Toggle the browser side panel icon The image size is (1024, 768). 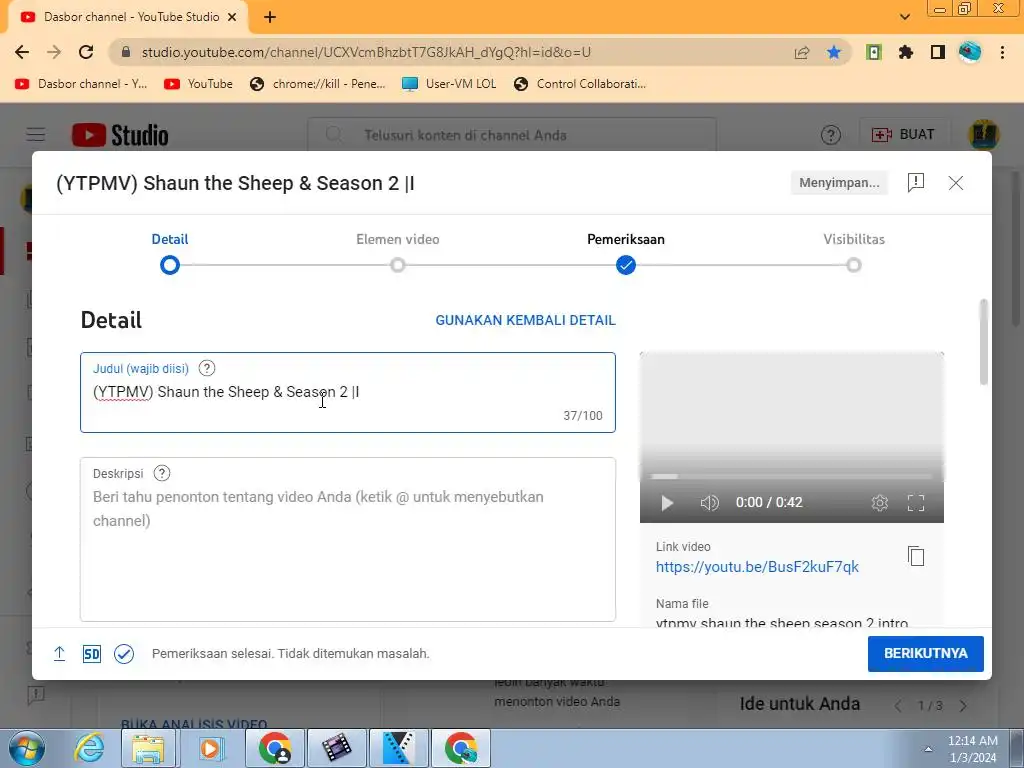[x=938, y=52]
